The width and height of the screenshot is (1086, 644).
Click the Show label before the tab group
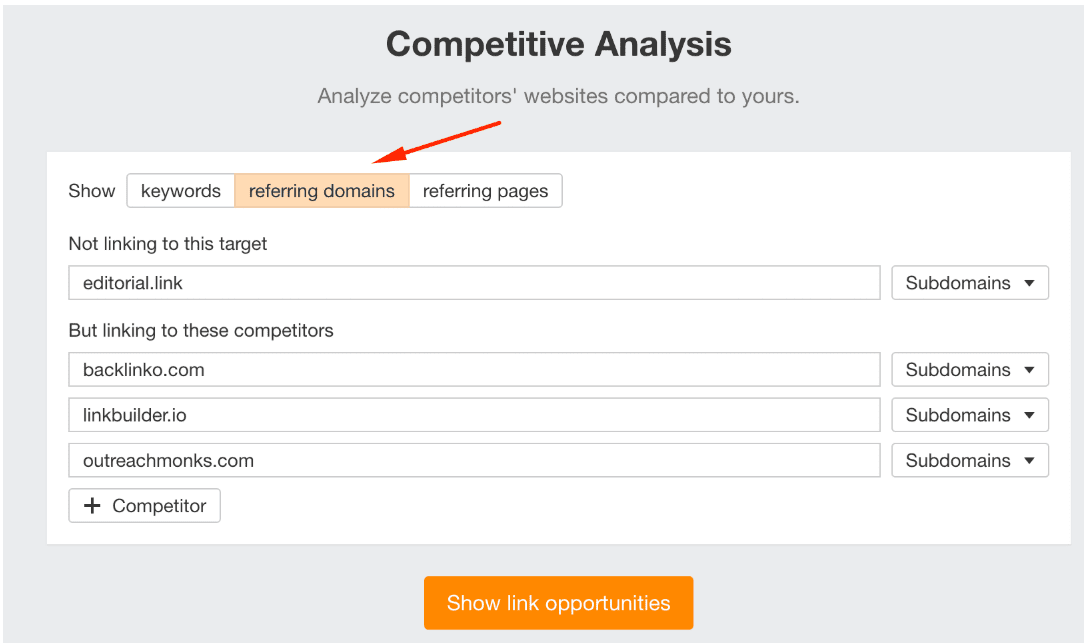click(91, 190)
